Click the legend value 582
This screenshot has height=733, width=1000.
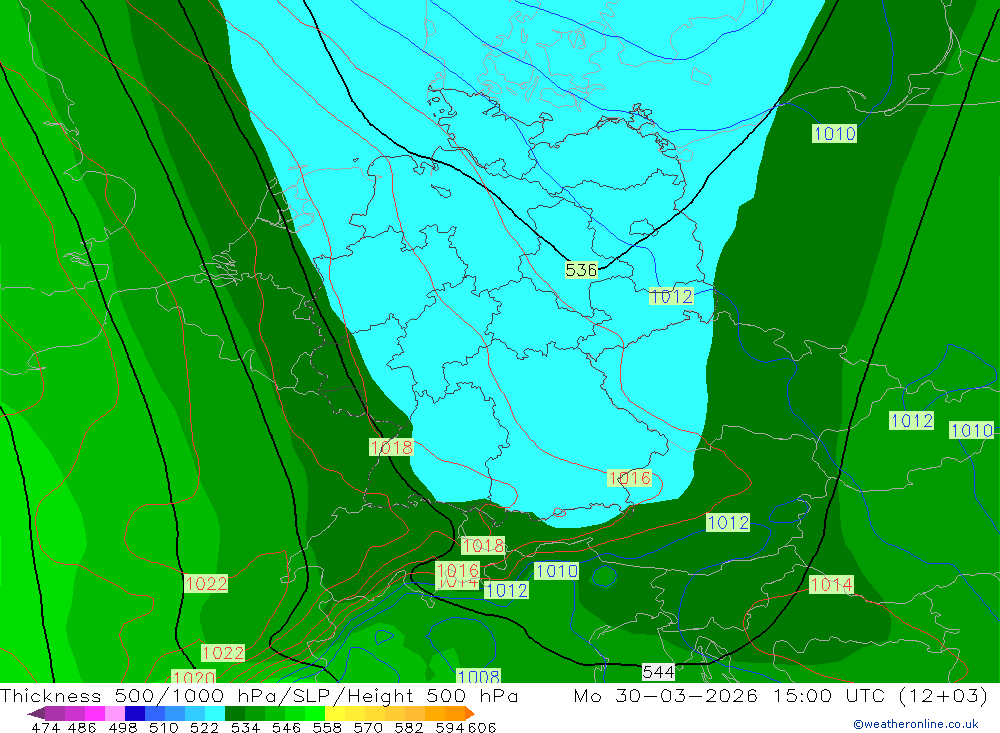tap(408, 728)
